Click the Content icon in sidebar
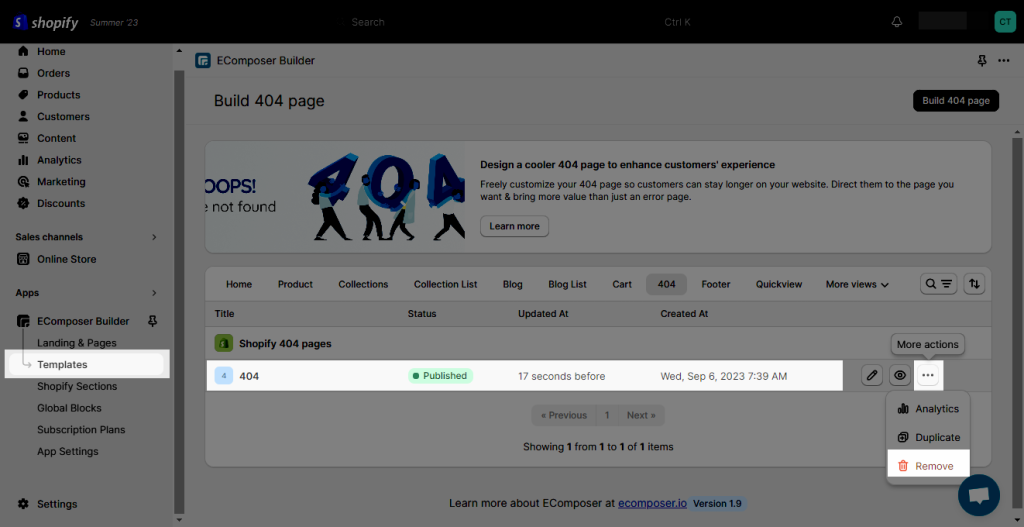1024x527 pixels. (24, 138)
